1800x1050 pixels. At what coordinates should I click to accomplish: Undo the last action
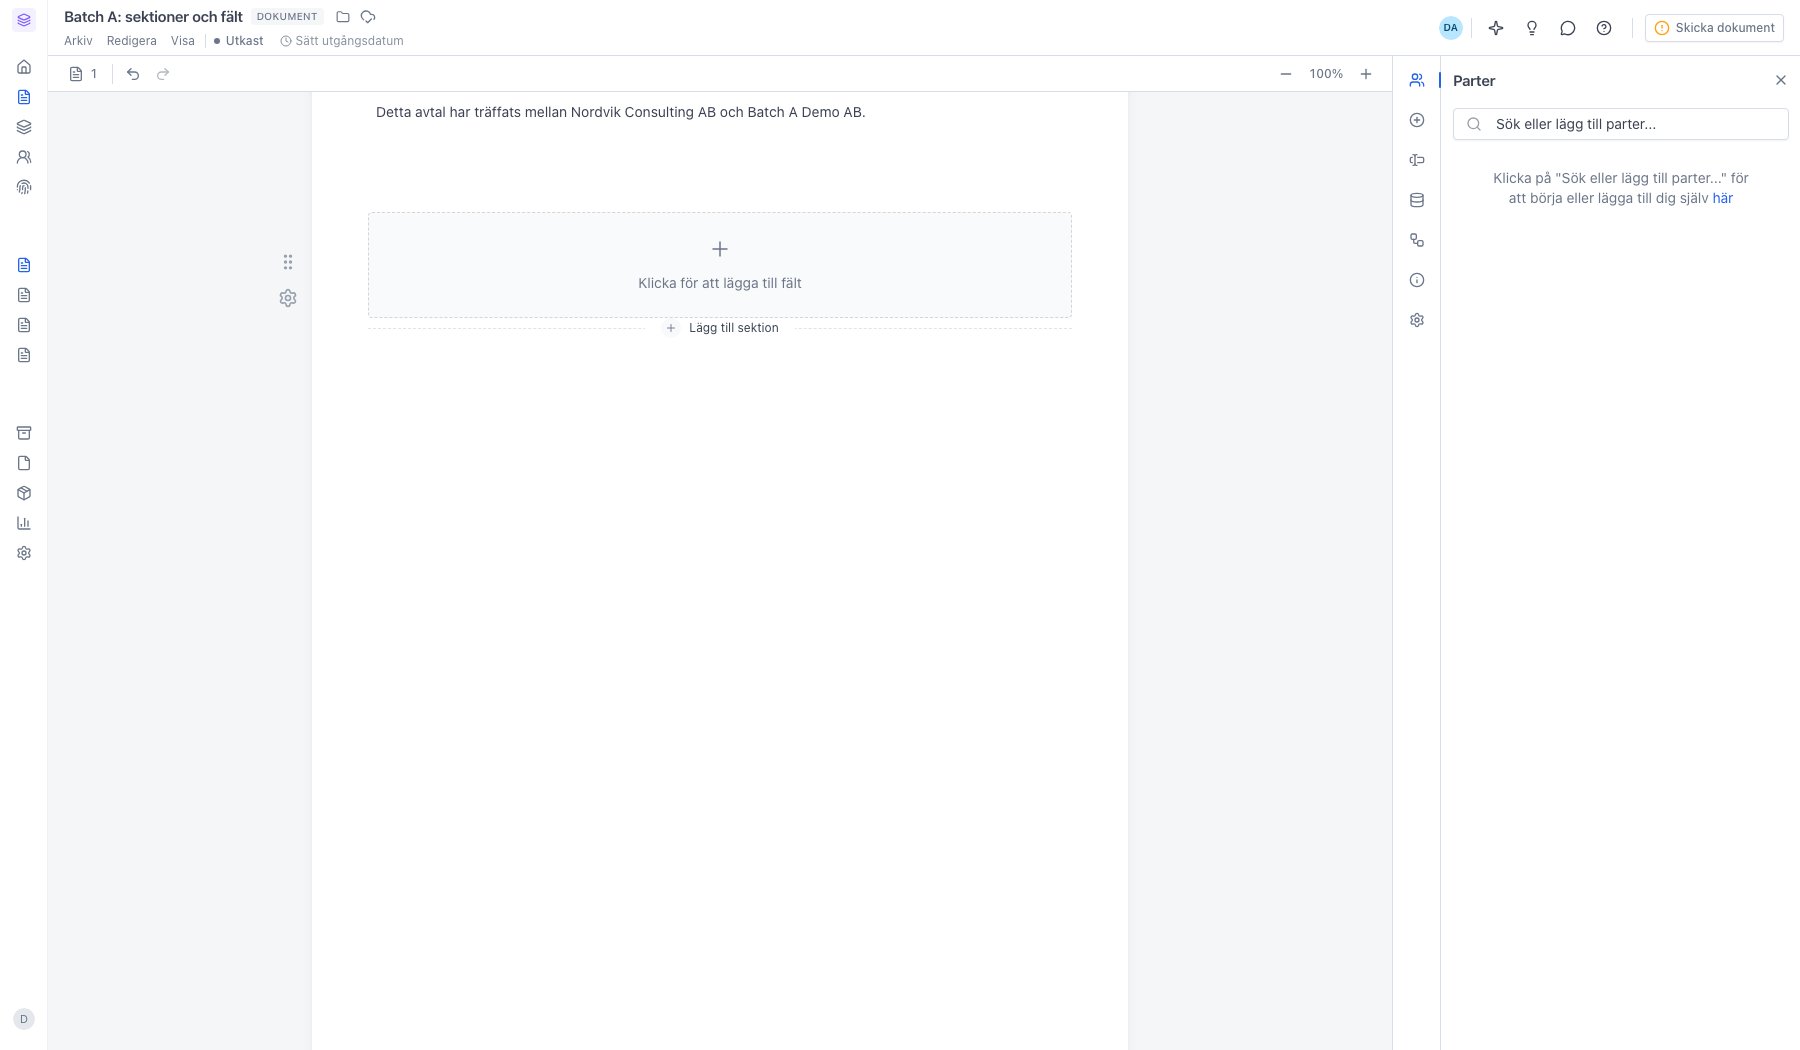point(133,74)
